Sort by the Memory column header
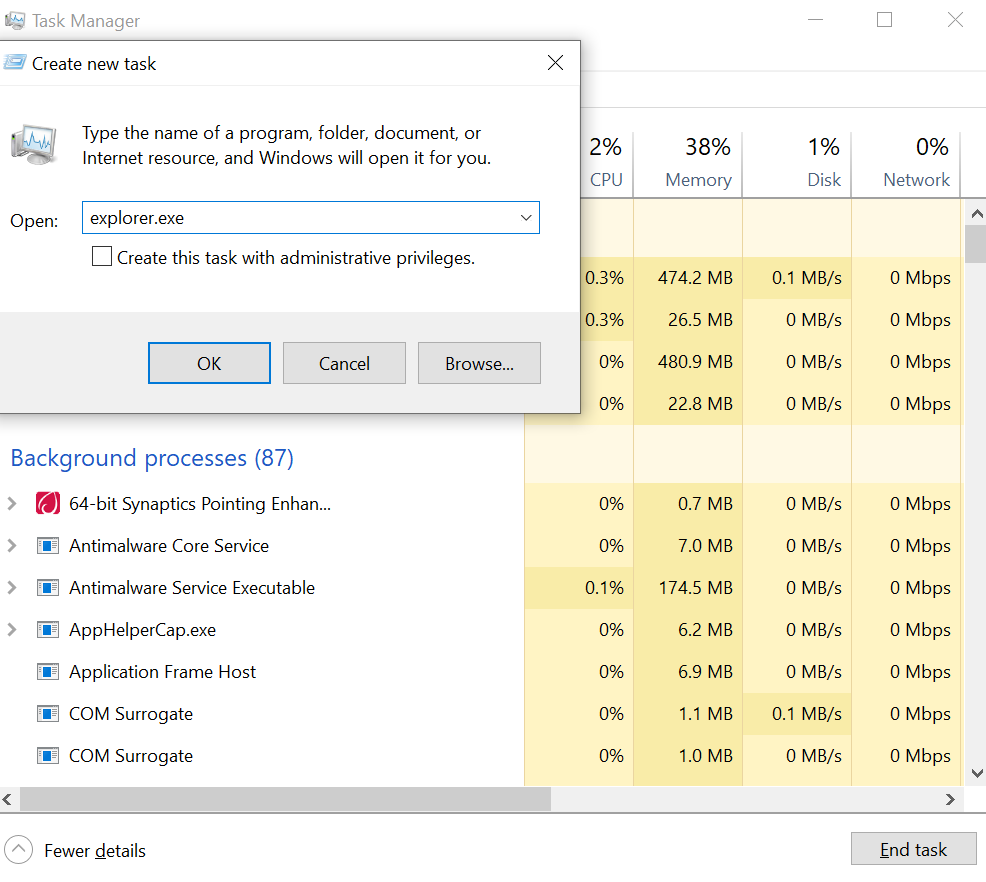 pyautogui.click(x=689, y=163)
